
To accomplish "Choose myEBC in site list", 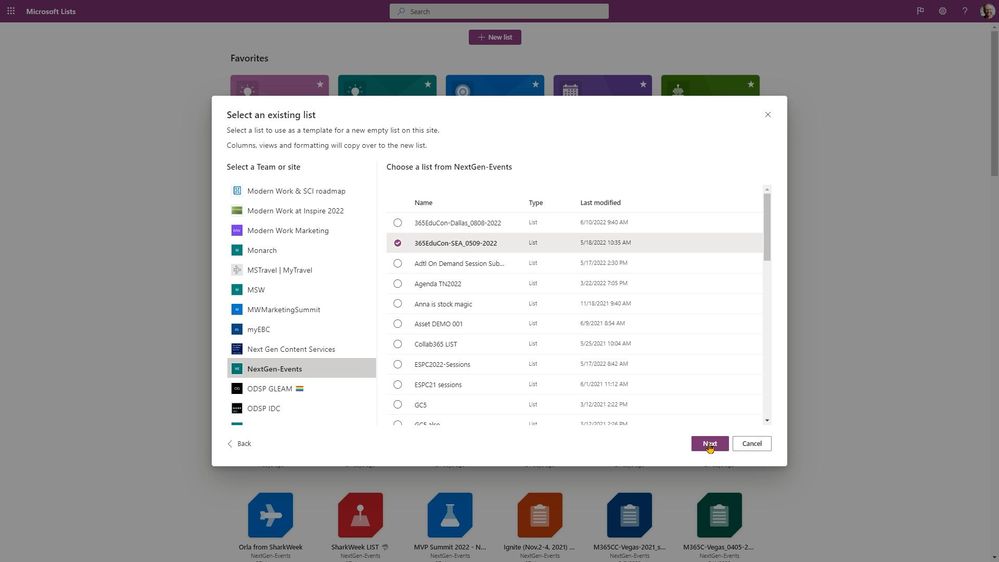I will coord(301,329).
